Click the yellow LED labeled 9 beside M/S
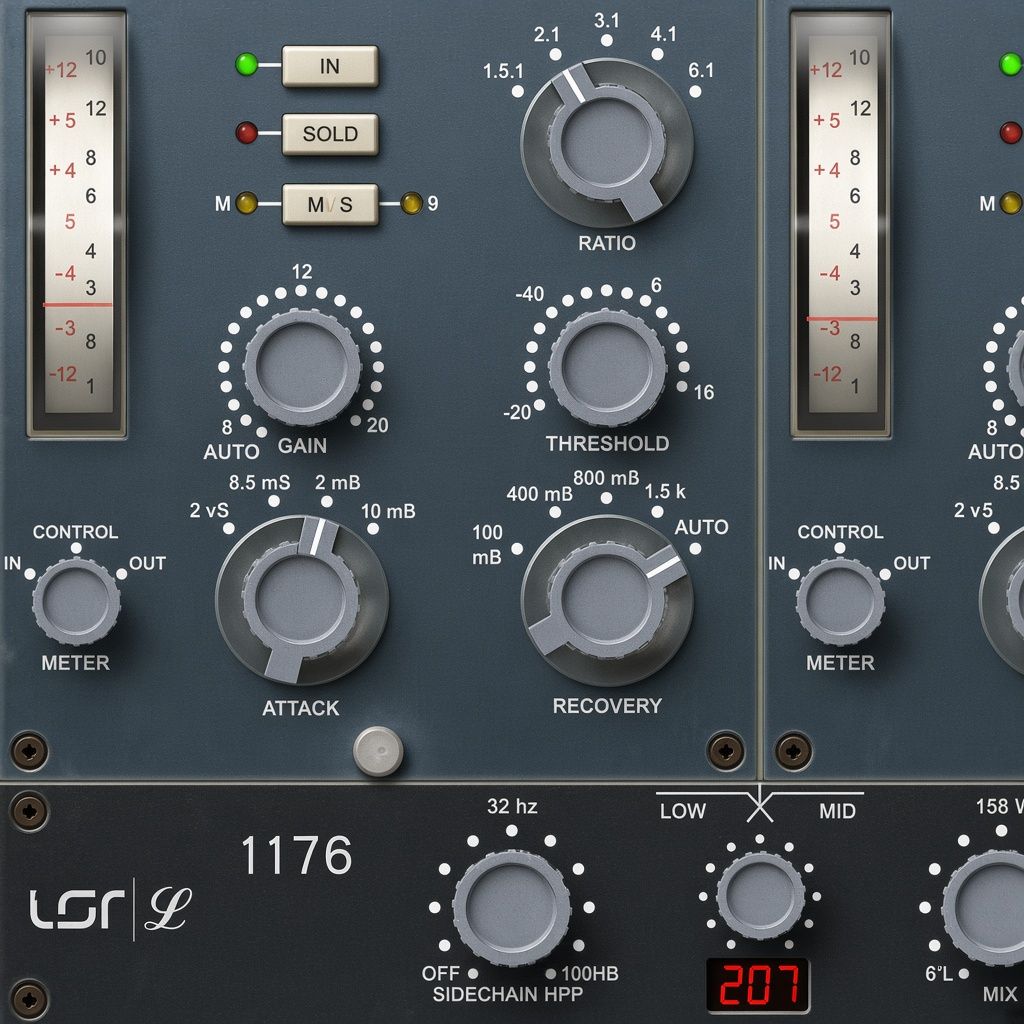This screenshot has height=1024, width=1024. coord(411,203)
